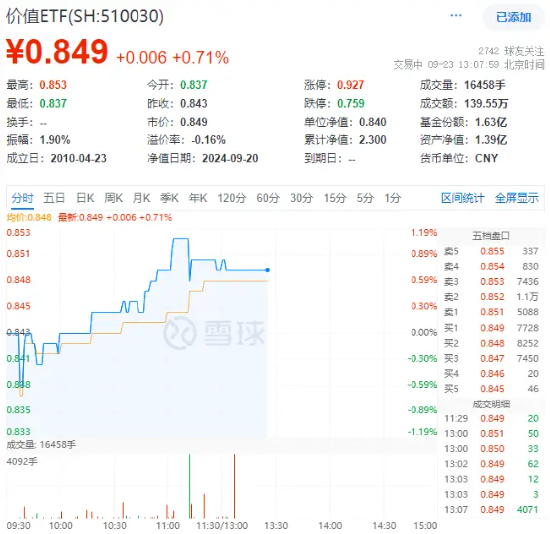Click the 跌停 value 0.759
550x534 pixels.
coord(350,104)
